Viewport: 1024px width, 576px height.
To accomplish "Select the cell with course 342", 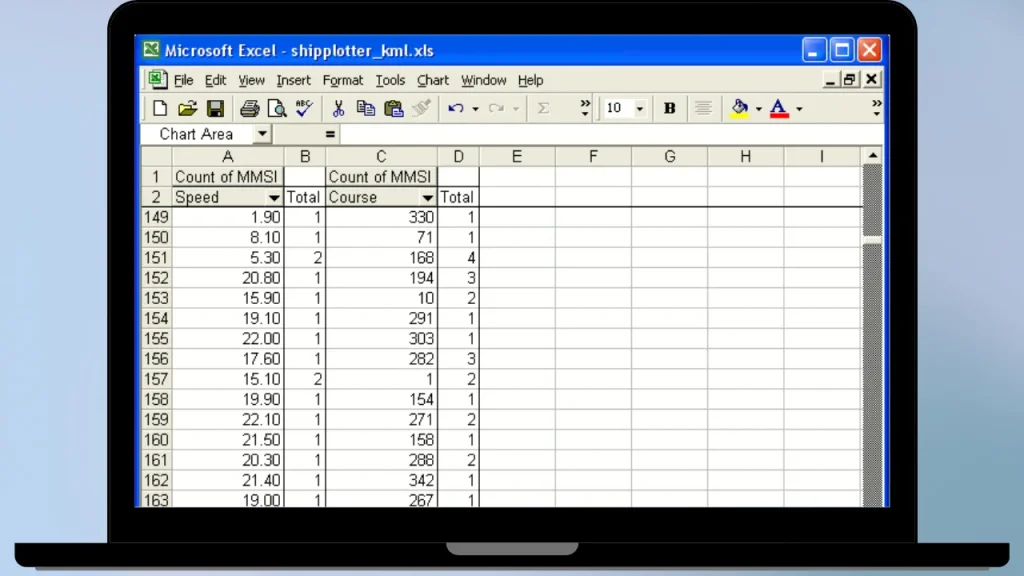I will [x=381, y=481].
